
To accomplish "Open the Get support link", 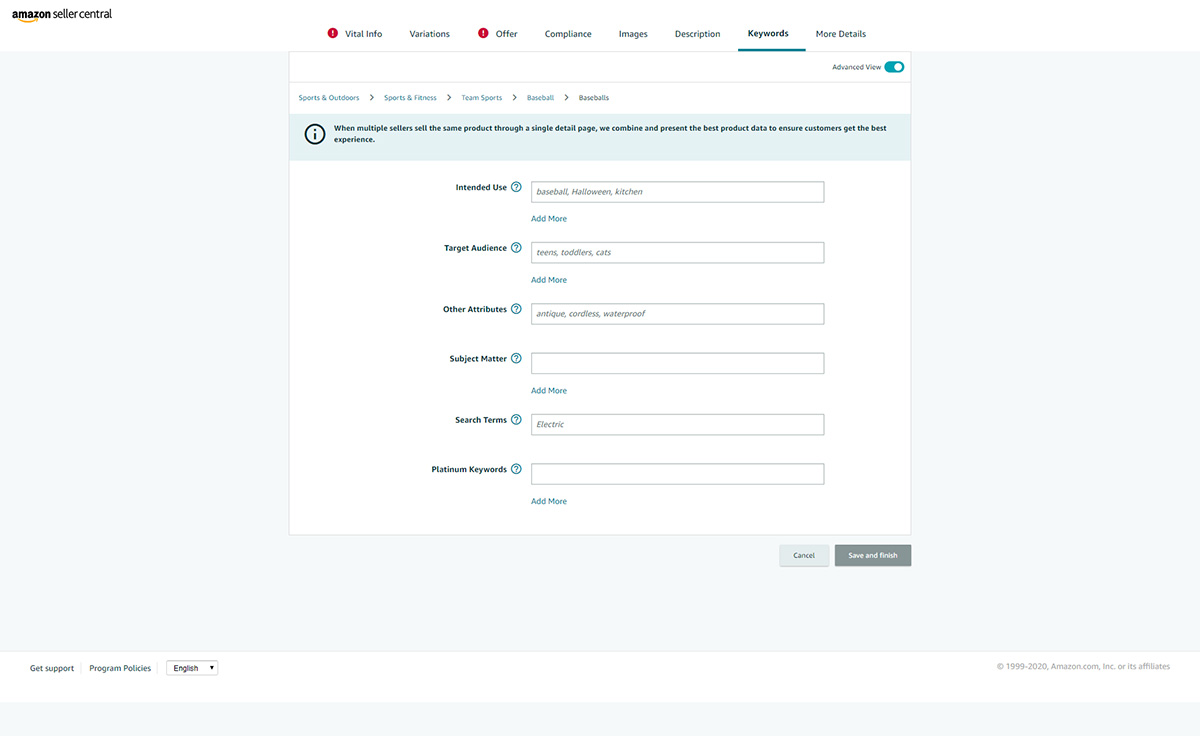I will [52, 668].
